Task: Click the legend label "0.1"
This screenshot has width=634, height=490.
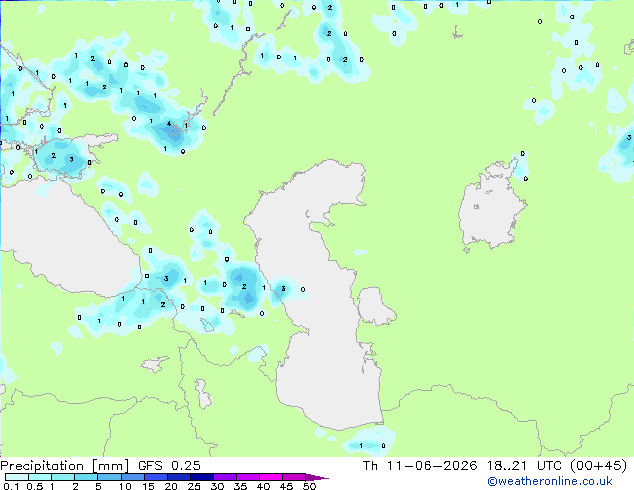Action: point(11,486)
